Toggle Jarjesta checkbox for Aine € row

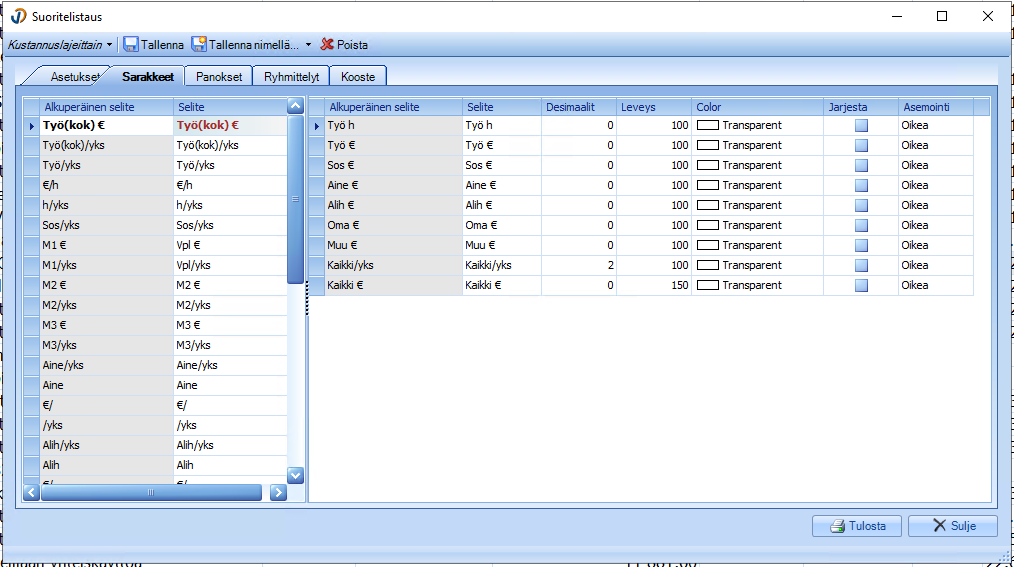861,186
